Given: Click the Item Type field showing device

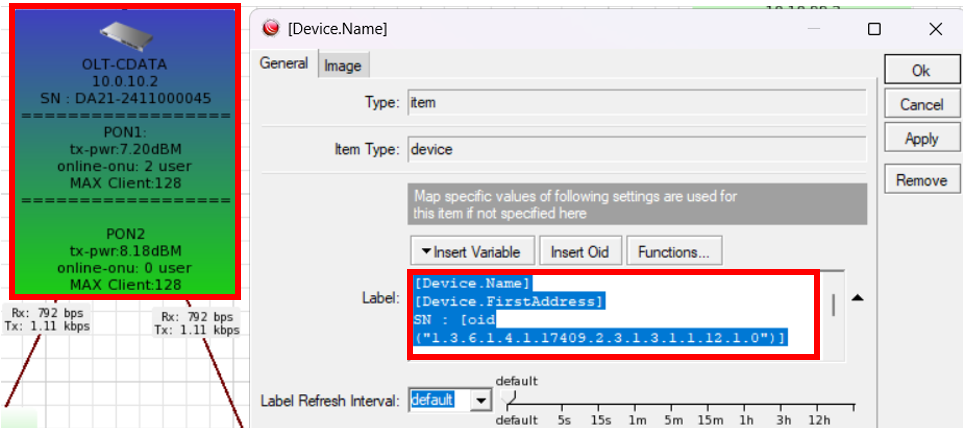Looking at the screenshot, I should click(x=636, y=149).
